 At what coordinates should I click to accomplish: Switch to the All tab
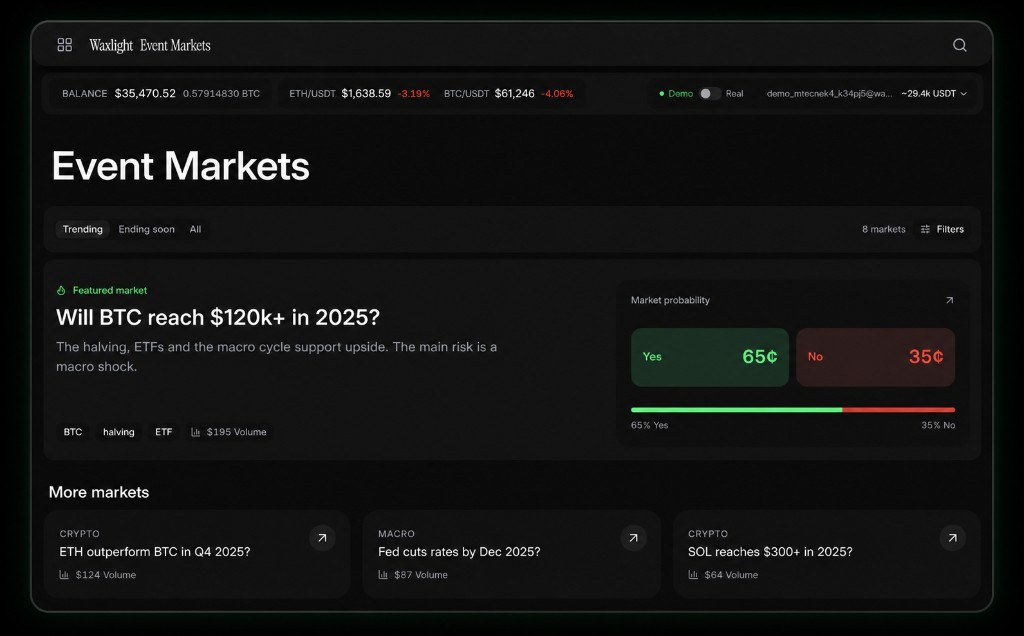[x=195, y=229]
